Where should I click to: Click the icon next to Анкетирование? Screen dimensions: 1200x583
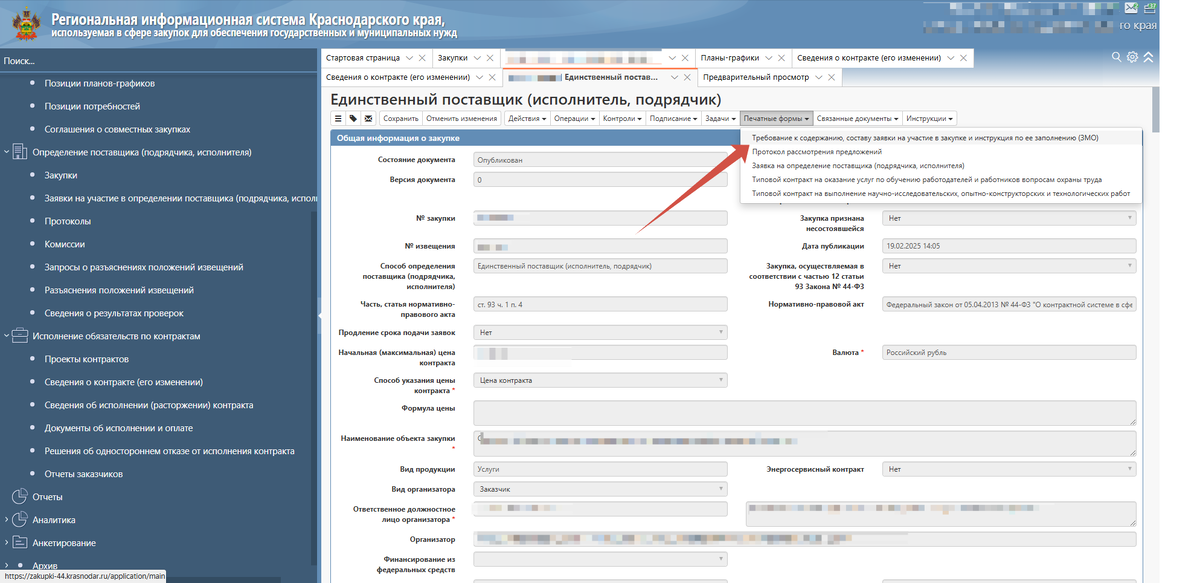coord(19,542)
